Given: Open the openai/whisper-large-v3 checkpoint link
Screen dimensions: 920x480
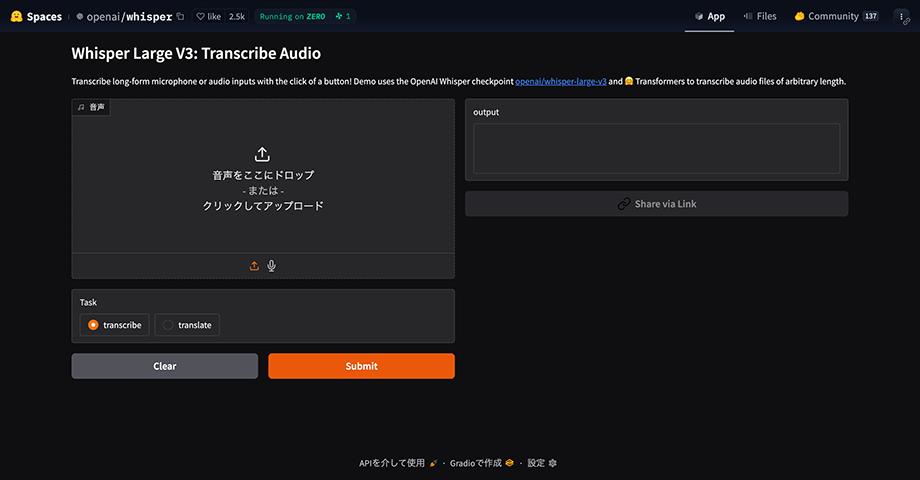Looking at the screenshot, I should [560, 81].
